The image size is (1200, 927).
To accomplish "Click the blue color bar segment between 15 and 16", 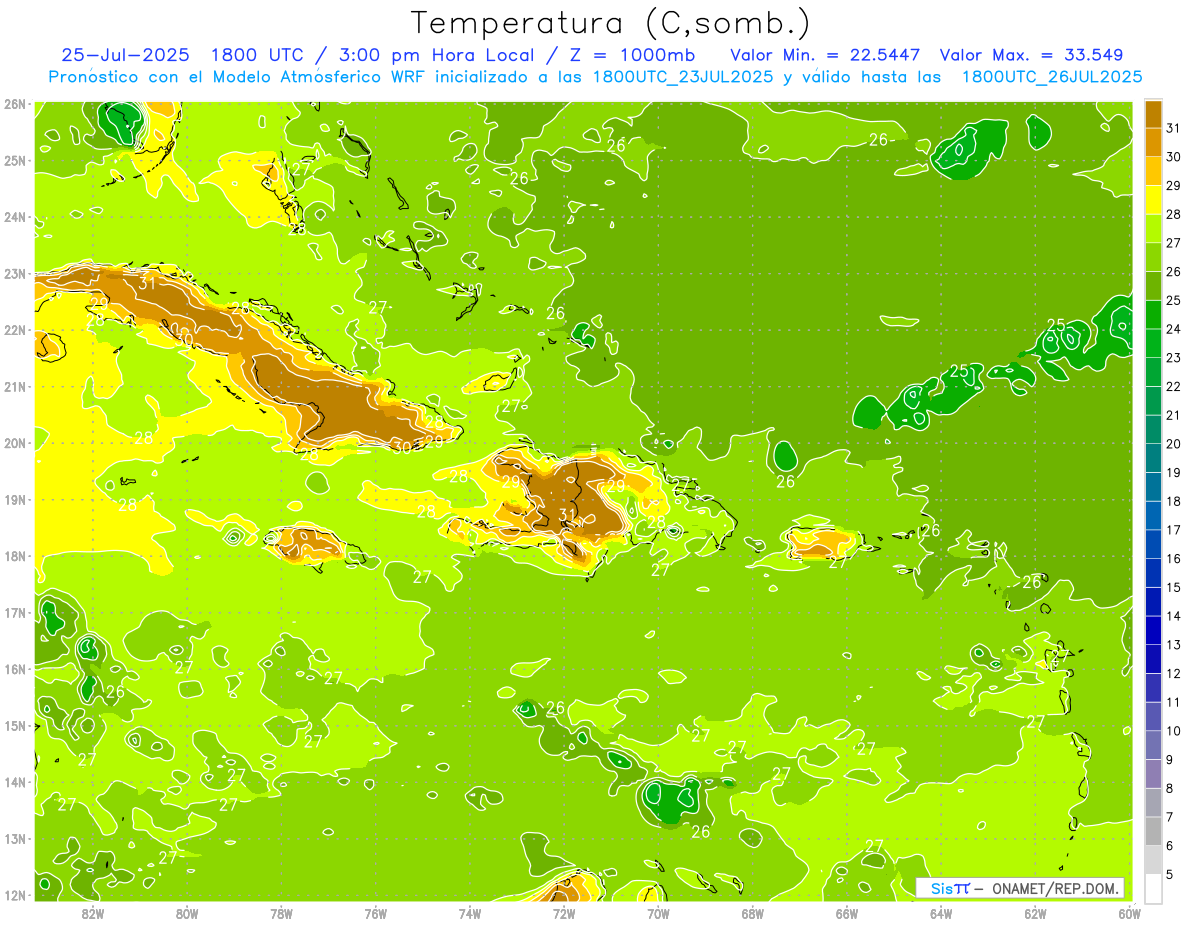I will [x=1153, y=573].
